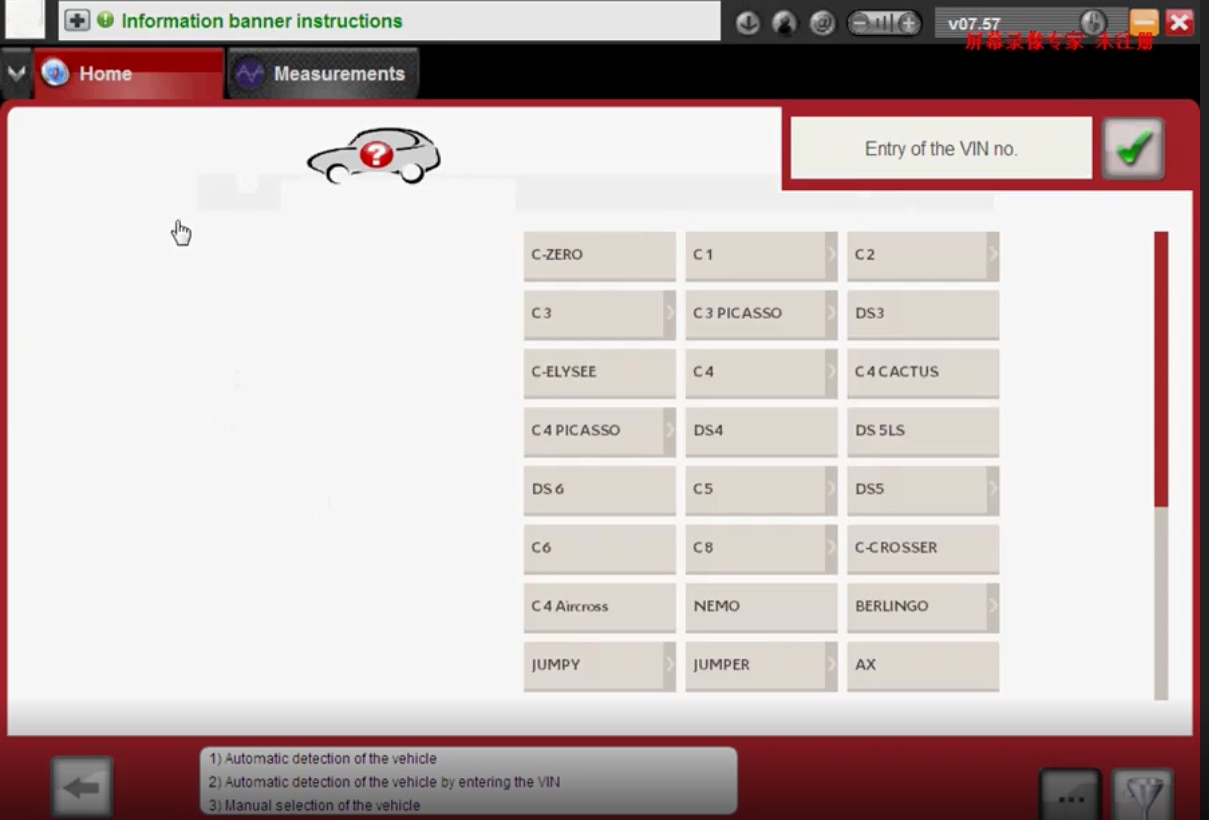Viewport: 1209px width, 820px height.
Task: Click the v07.57 version label
Action: pos(974,24)
